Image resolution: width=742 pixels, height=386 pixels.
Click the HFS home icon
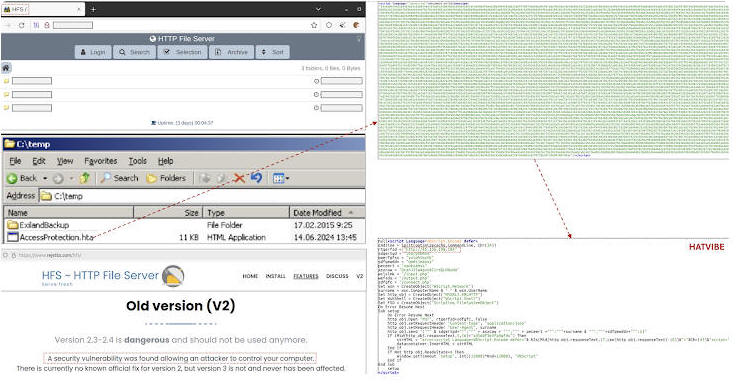[6, 68]
